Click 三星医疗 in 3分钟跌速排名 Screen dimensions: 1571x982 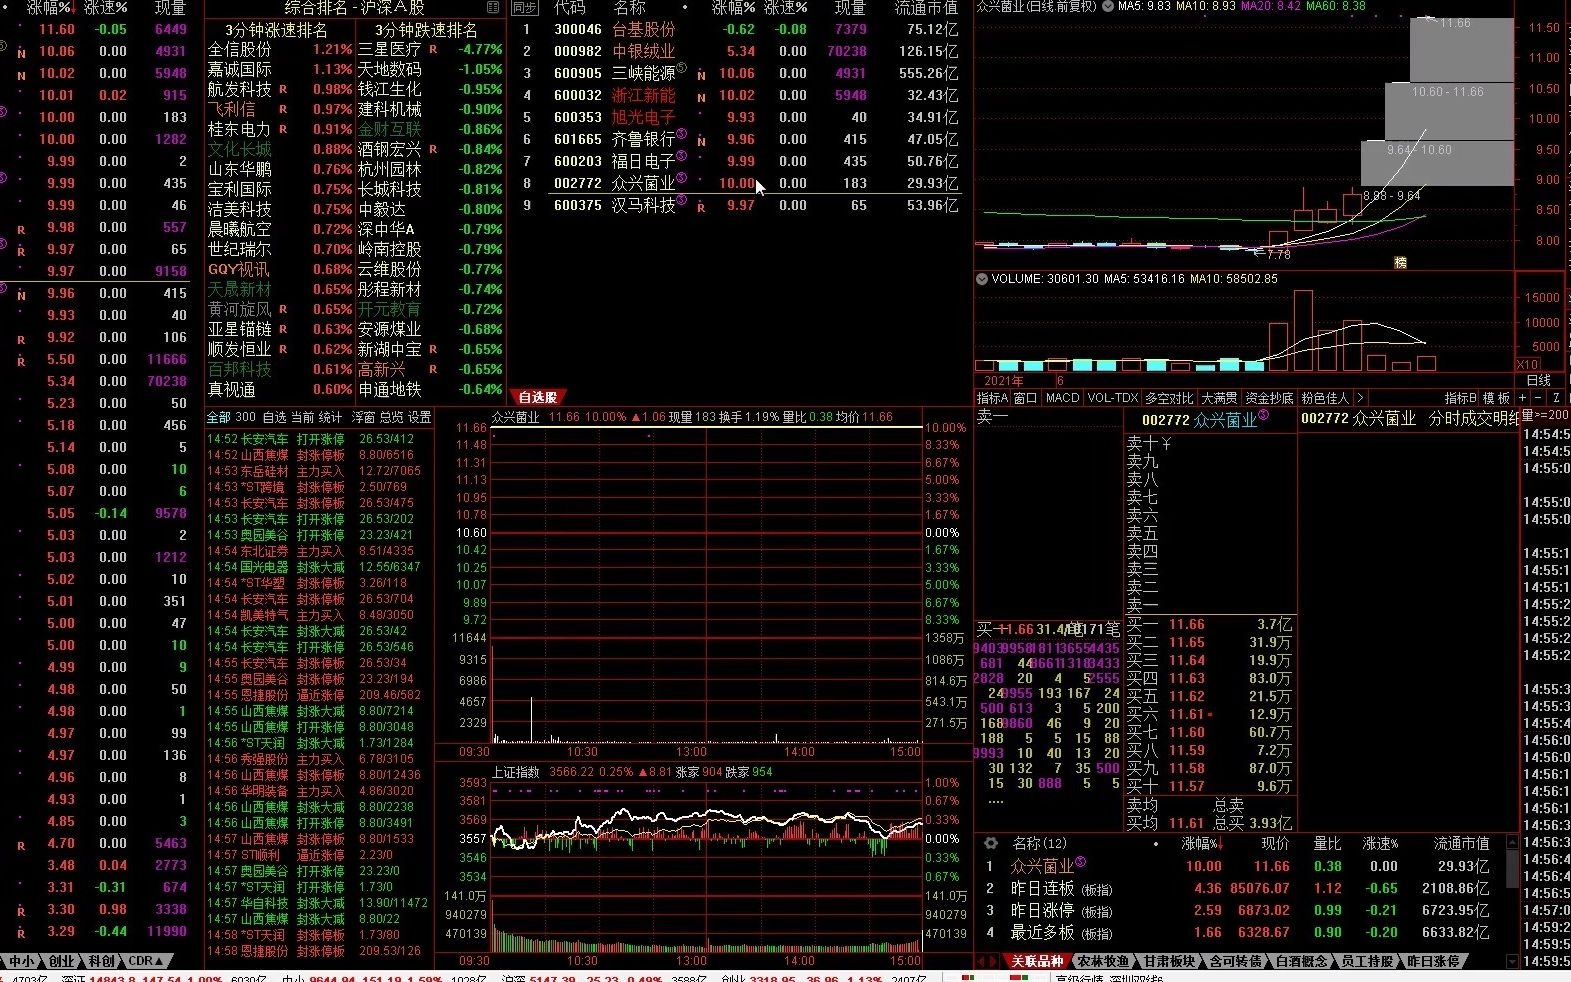coord(390,49)
